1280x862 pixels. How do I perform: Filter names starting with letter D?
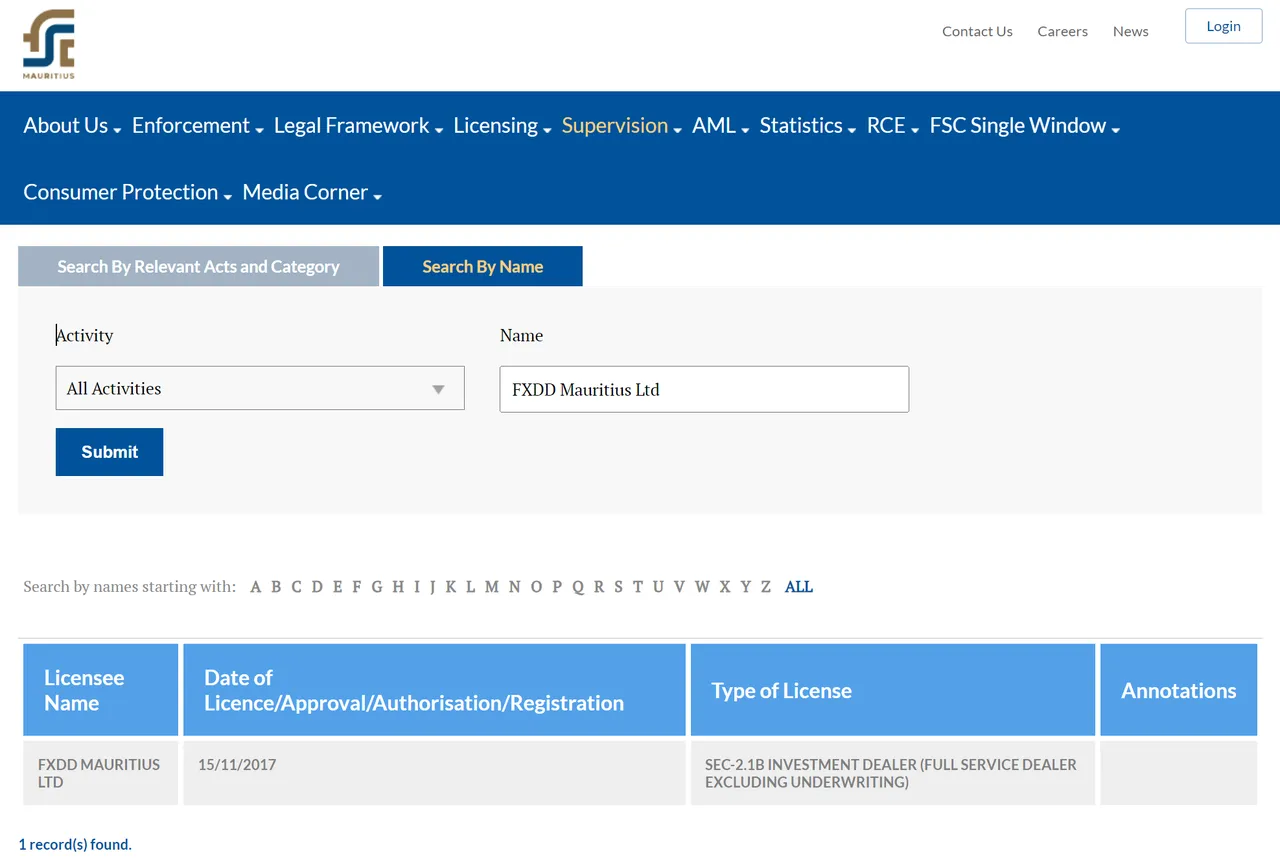[x=317, y=587]
